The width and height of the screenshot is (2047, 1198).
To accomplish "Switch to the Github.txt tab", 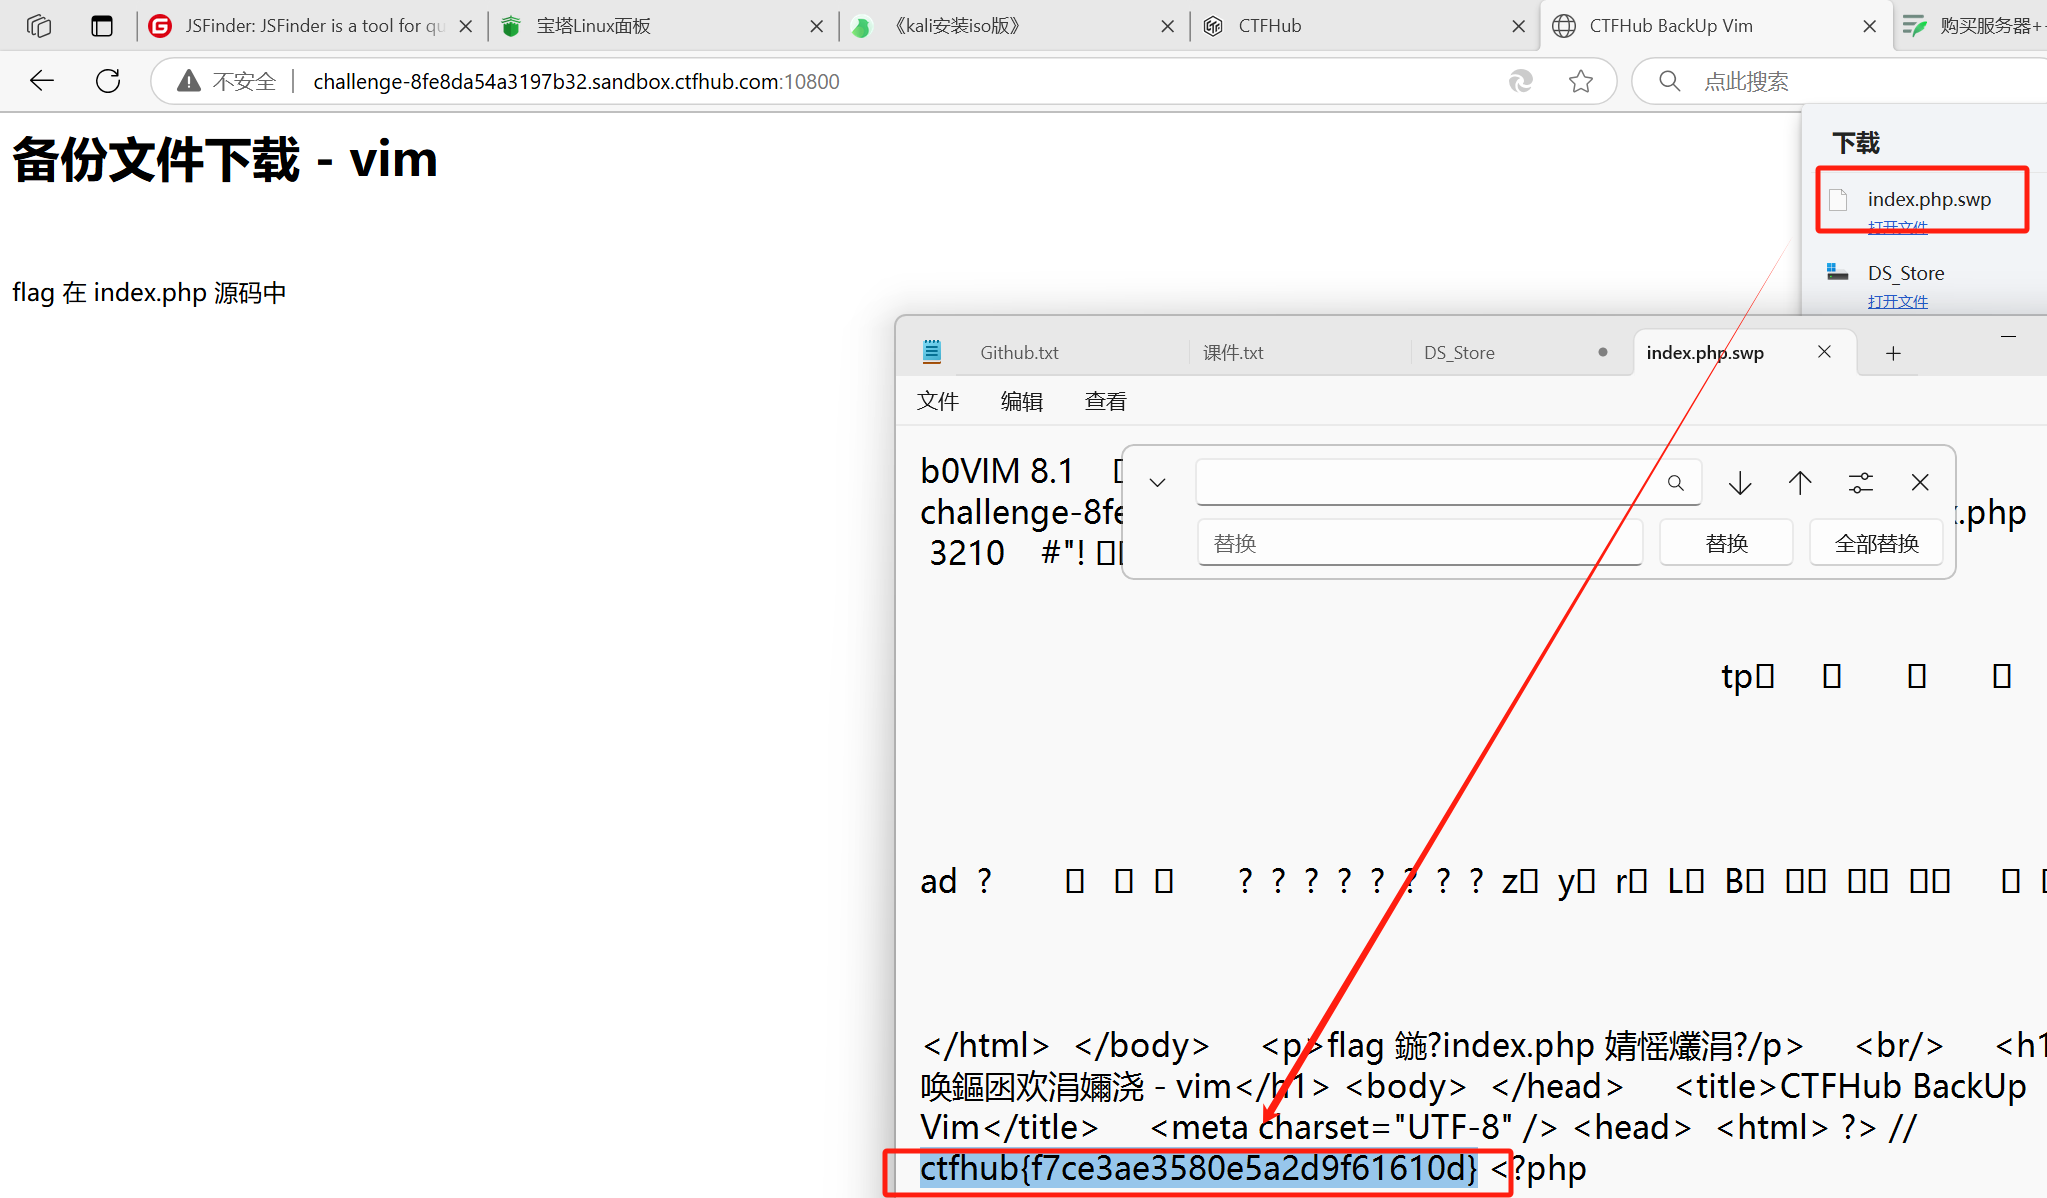I will coord(1019,353).
